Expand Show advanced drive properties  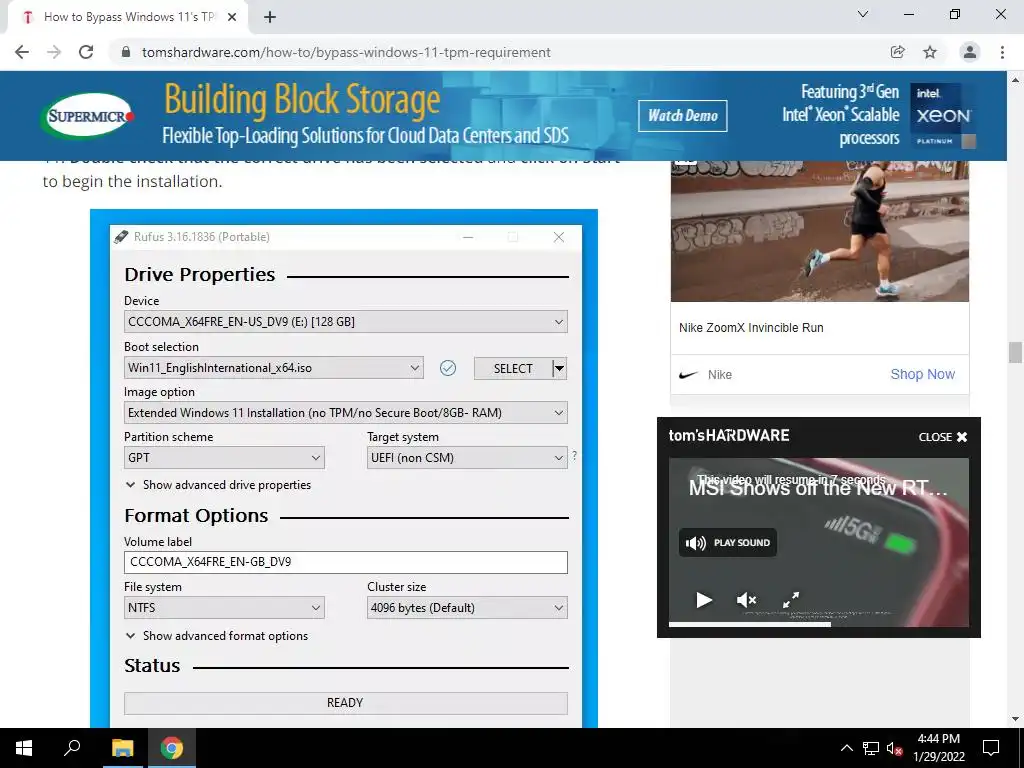[x=218, y=485]
